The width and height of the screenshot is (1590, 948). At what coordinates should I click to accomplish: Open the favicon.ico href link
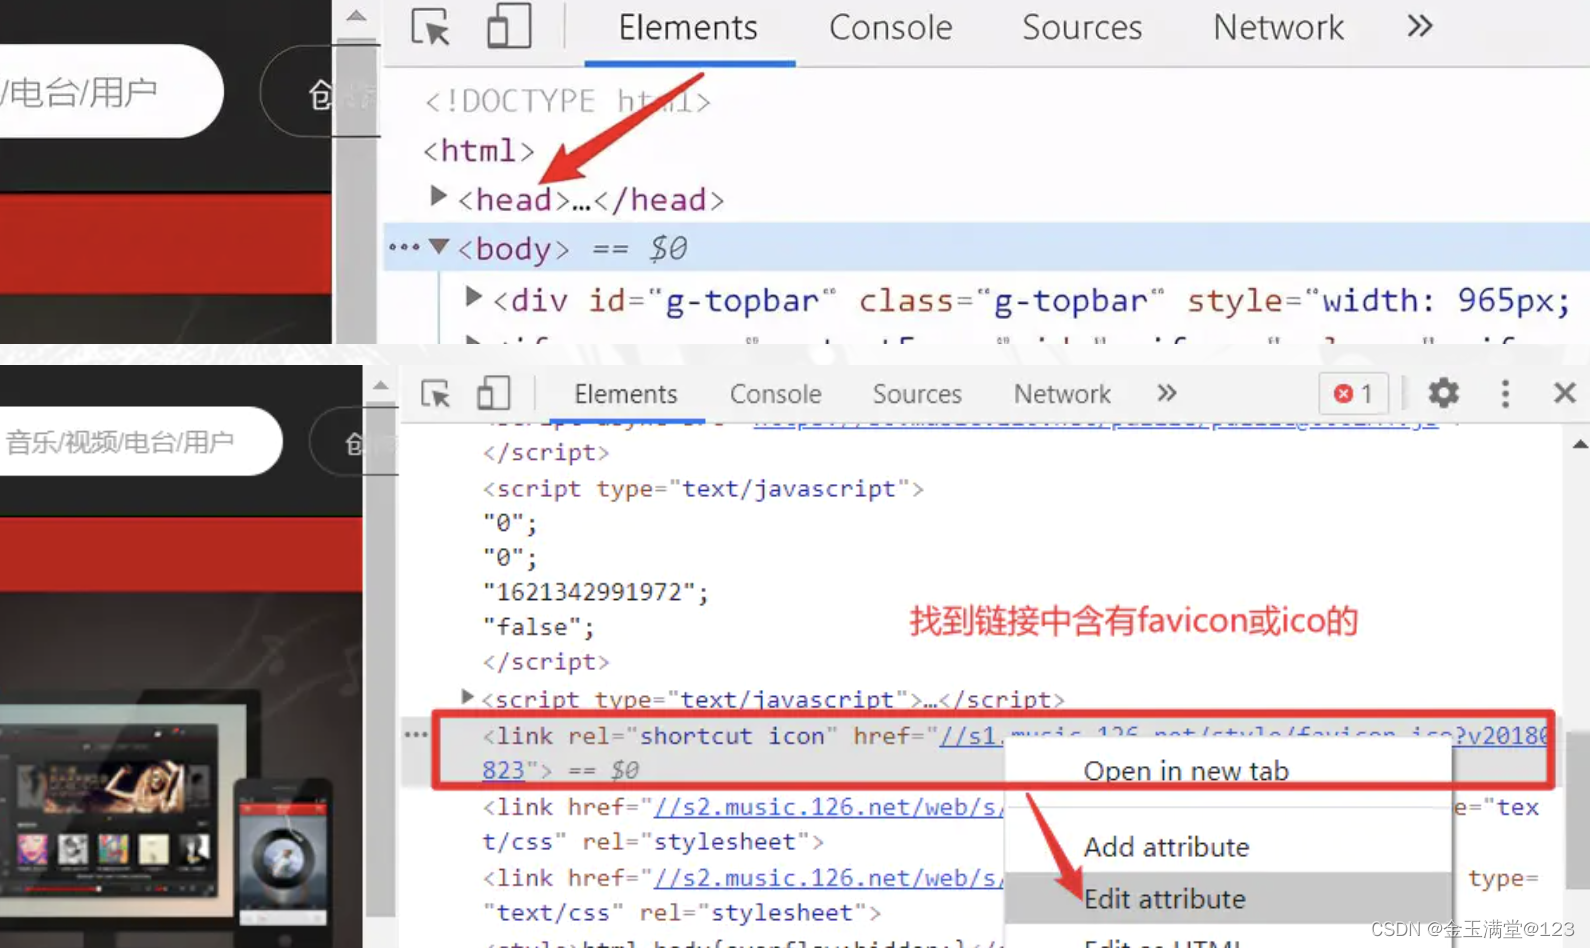(x=1243, y=736)
